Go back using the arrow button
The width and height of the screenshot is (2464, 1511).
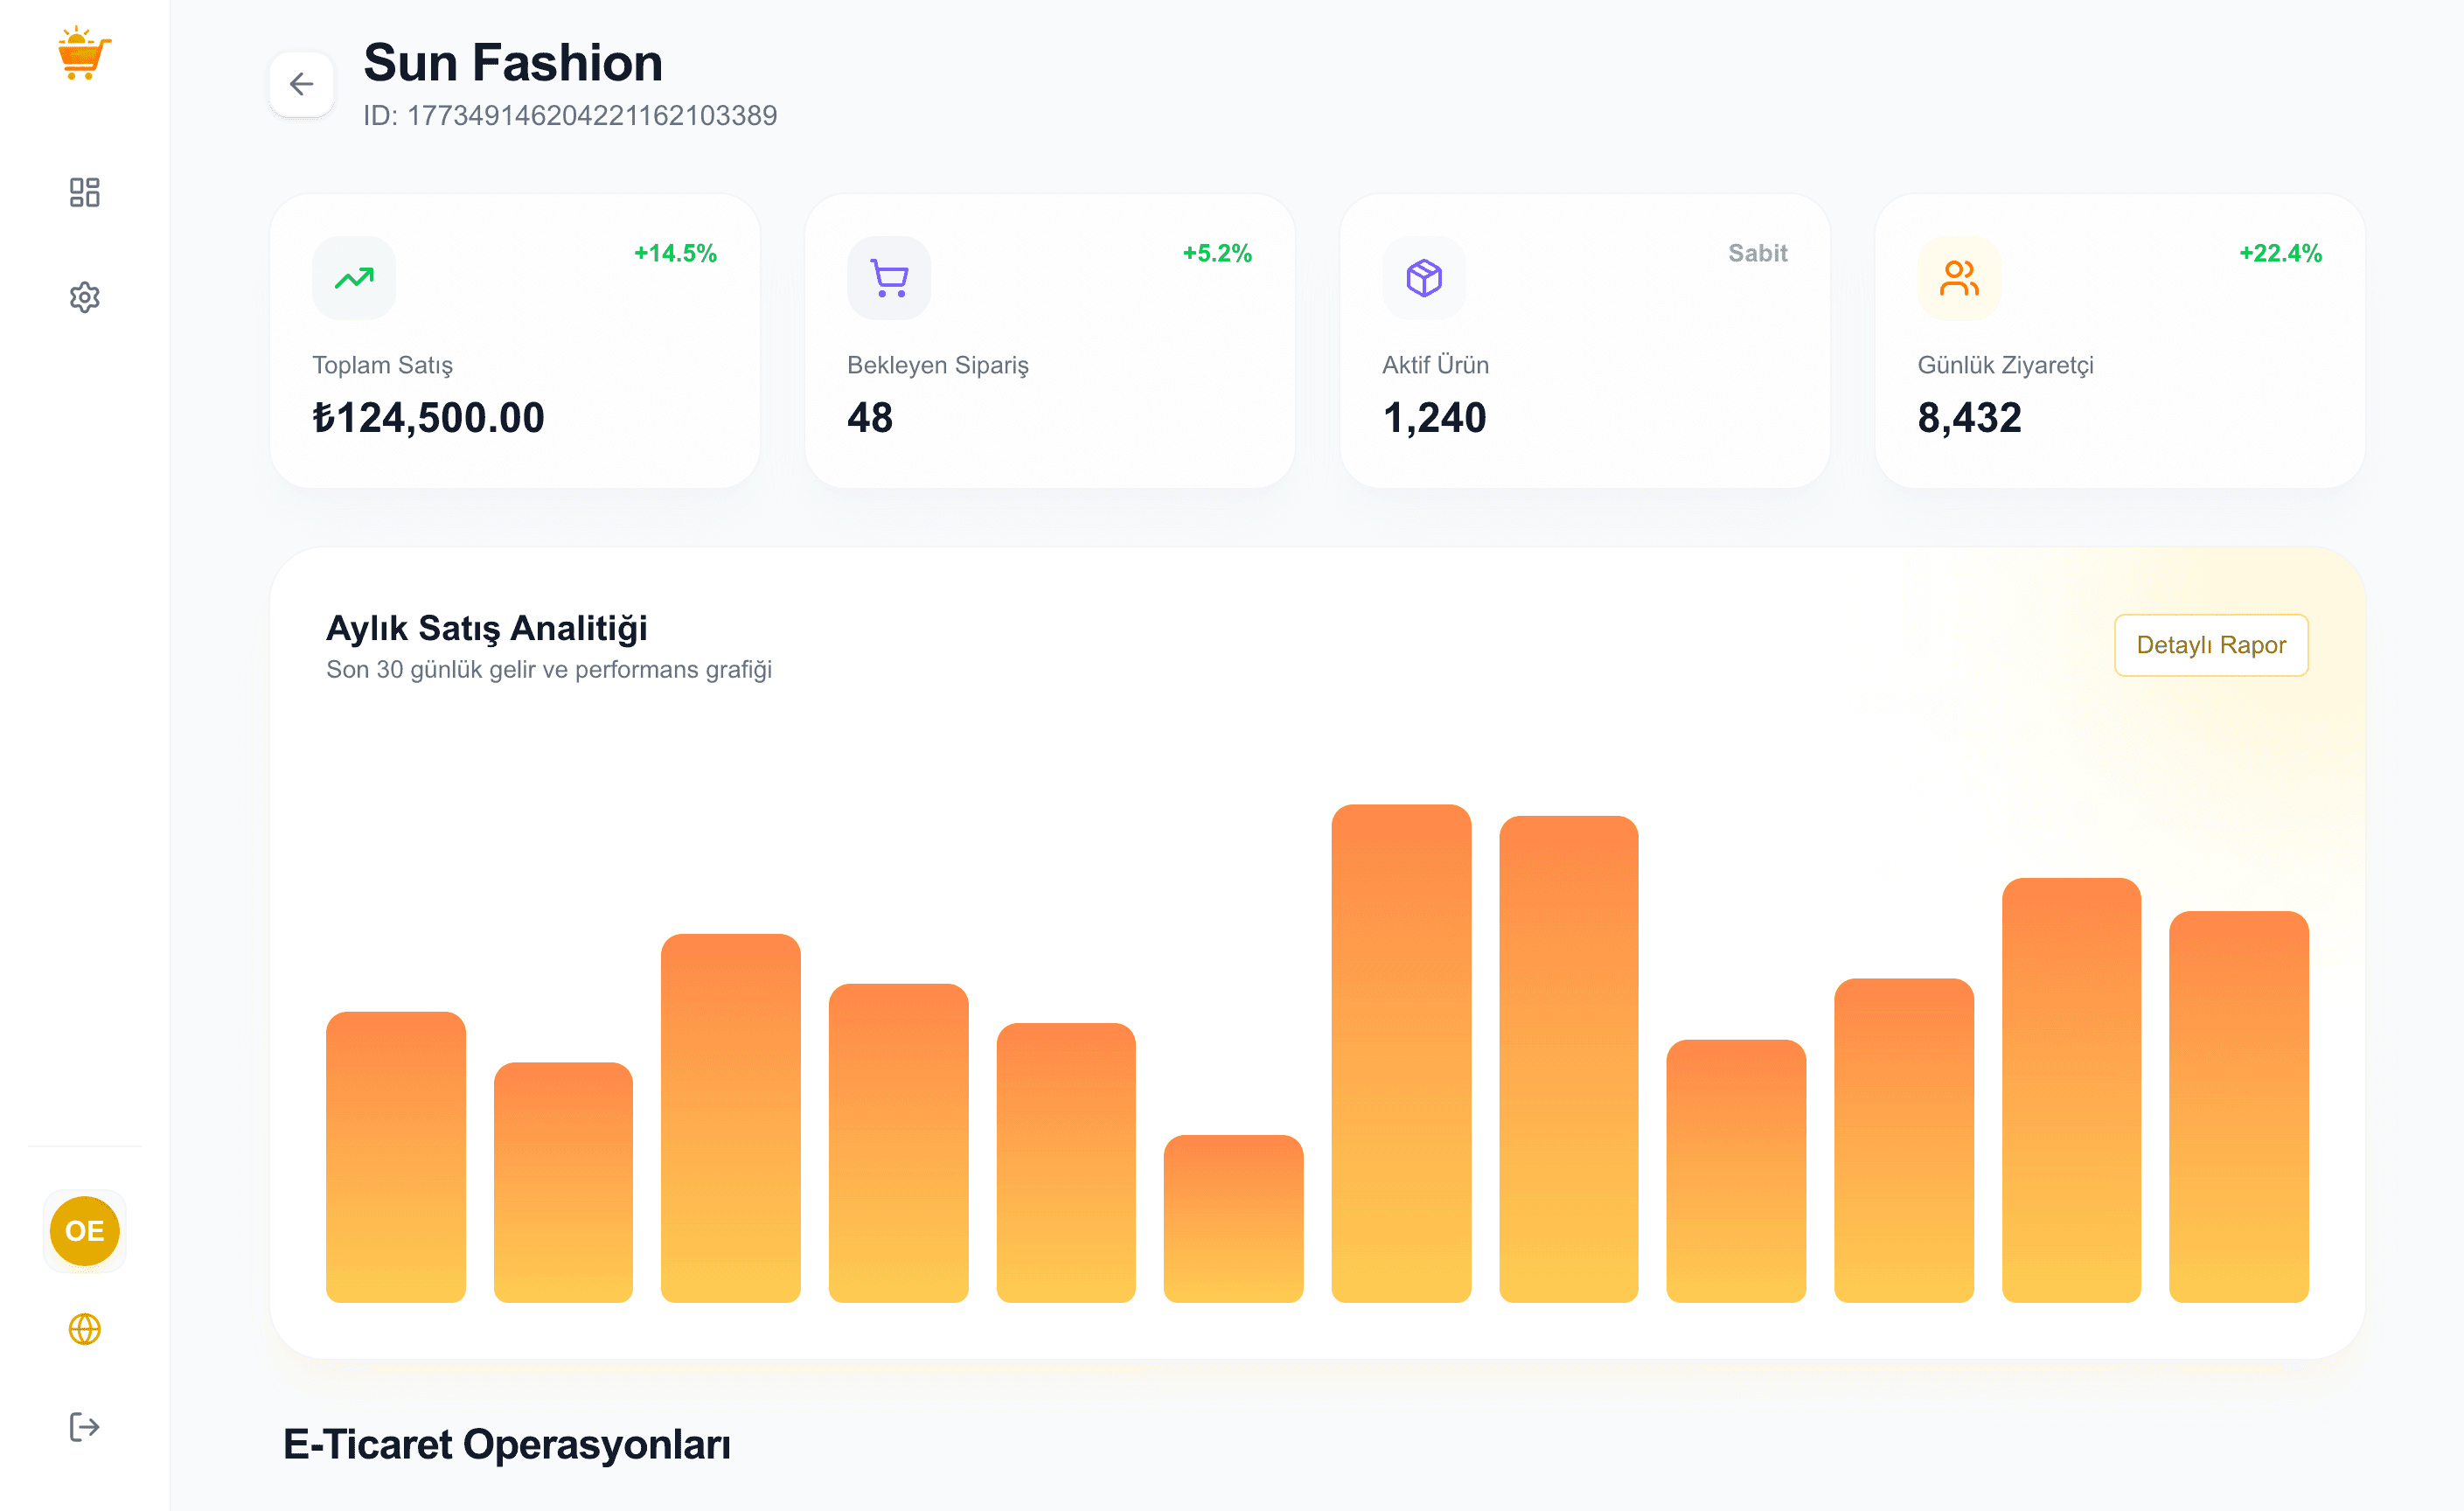point(301,84)
